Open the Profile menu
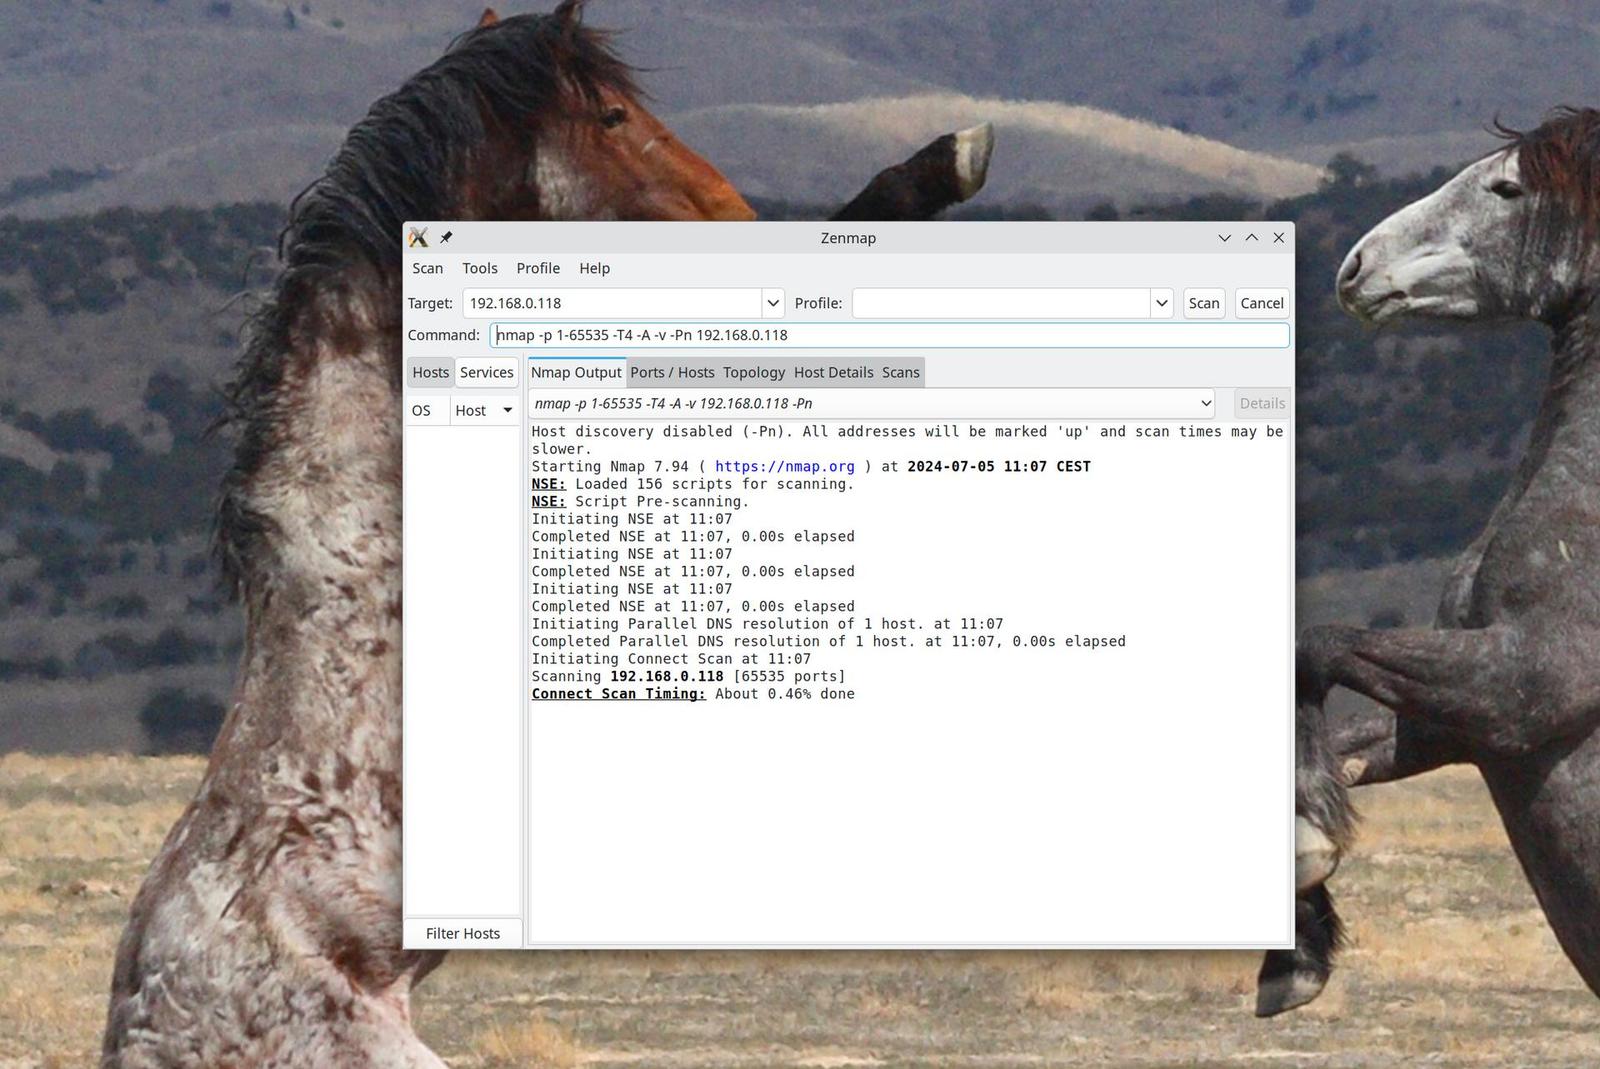 [538, 268]
